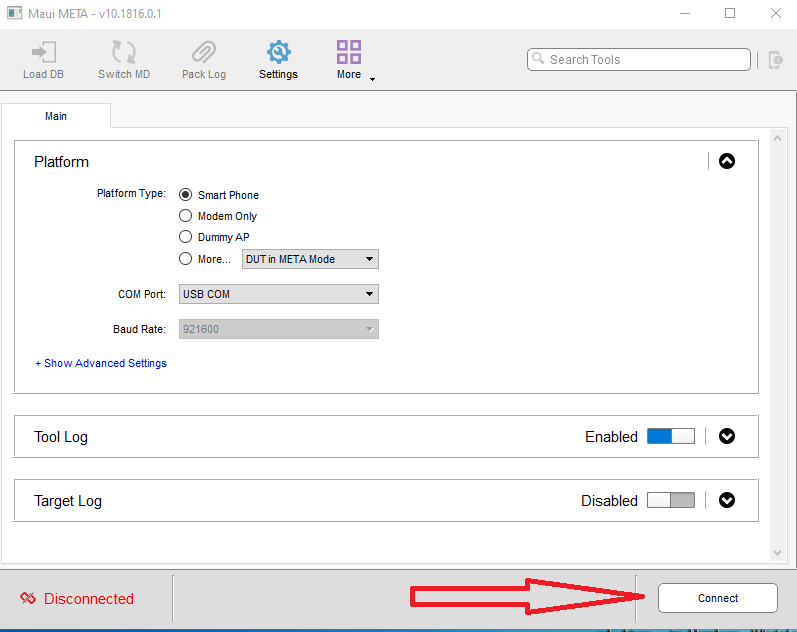797x632 pixels.
Task: Open the Baud Rate 921600 dropdown
Action: click(279, 329)
